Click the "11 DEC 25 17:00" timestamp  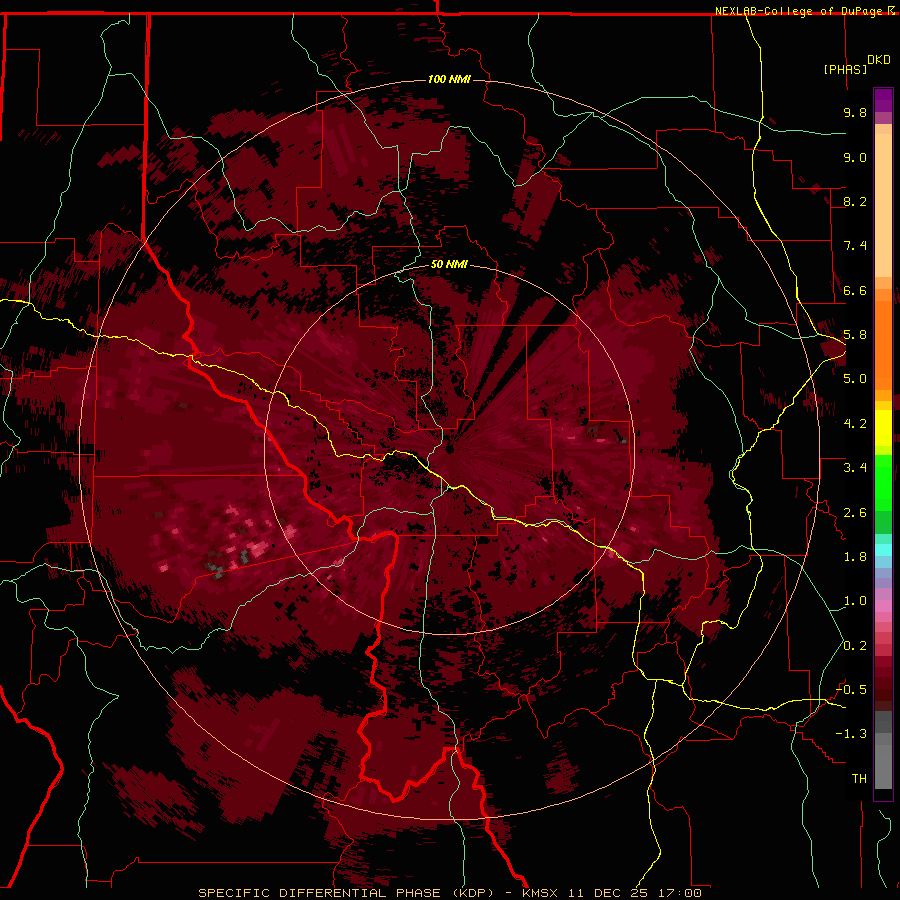(x=635, y=893)
